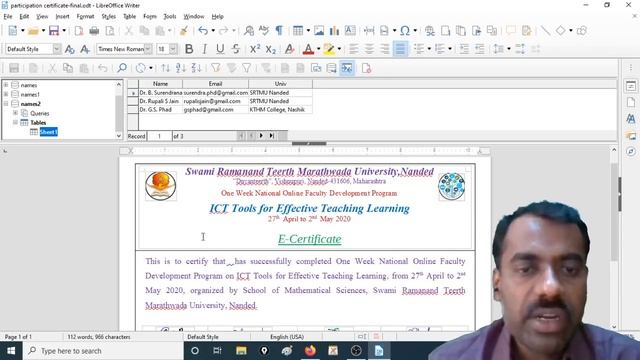Insert a chart
Screen dimensions: 640x360
click(x=334, y=31)
